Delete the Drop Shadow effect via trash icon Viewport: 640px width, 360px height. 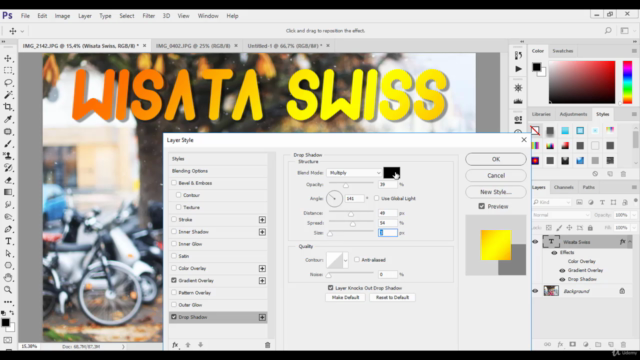(267, 345)
